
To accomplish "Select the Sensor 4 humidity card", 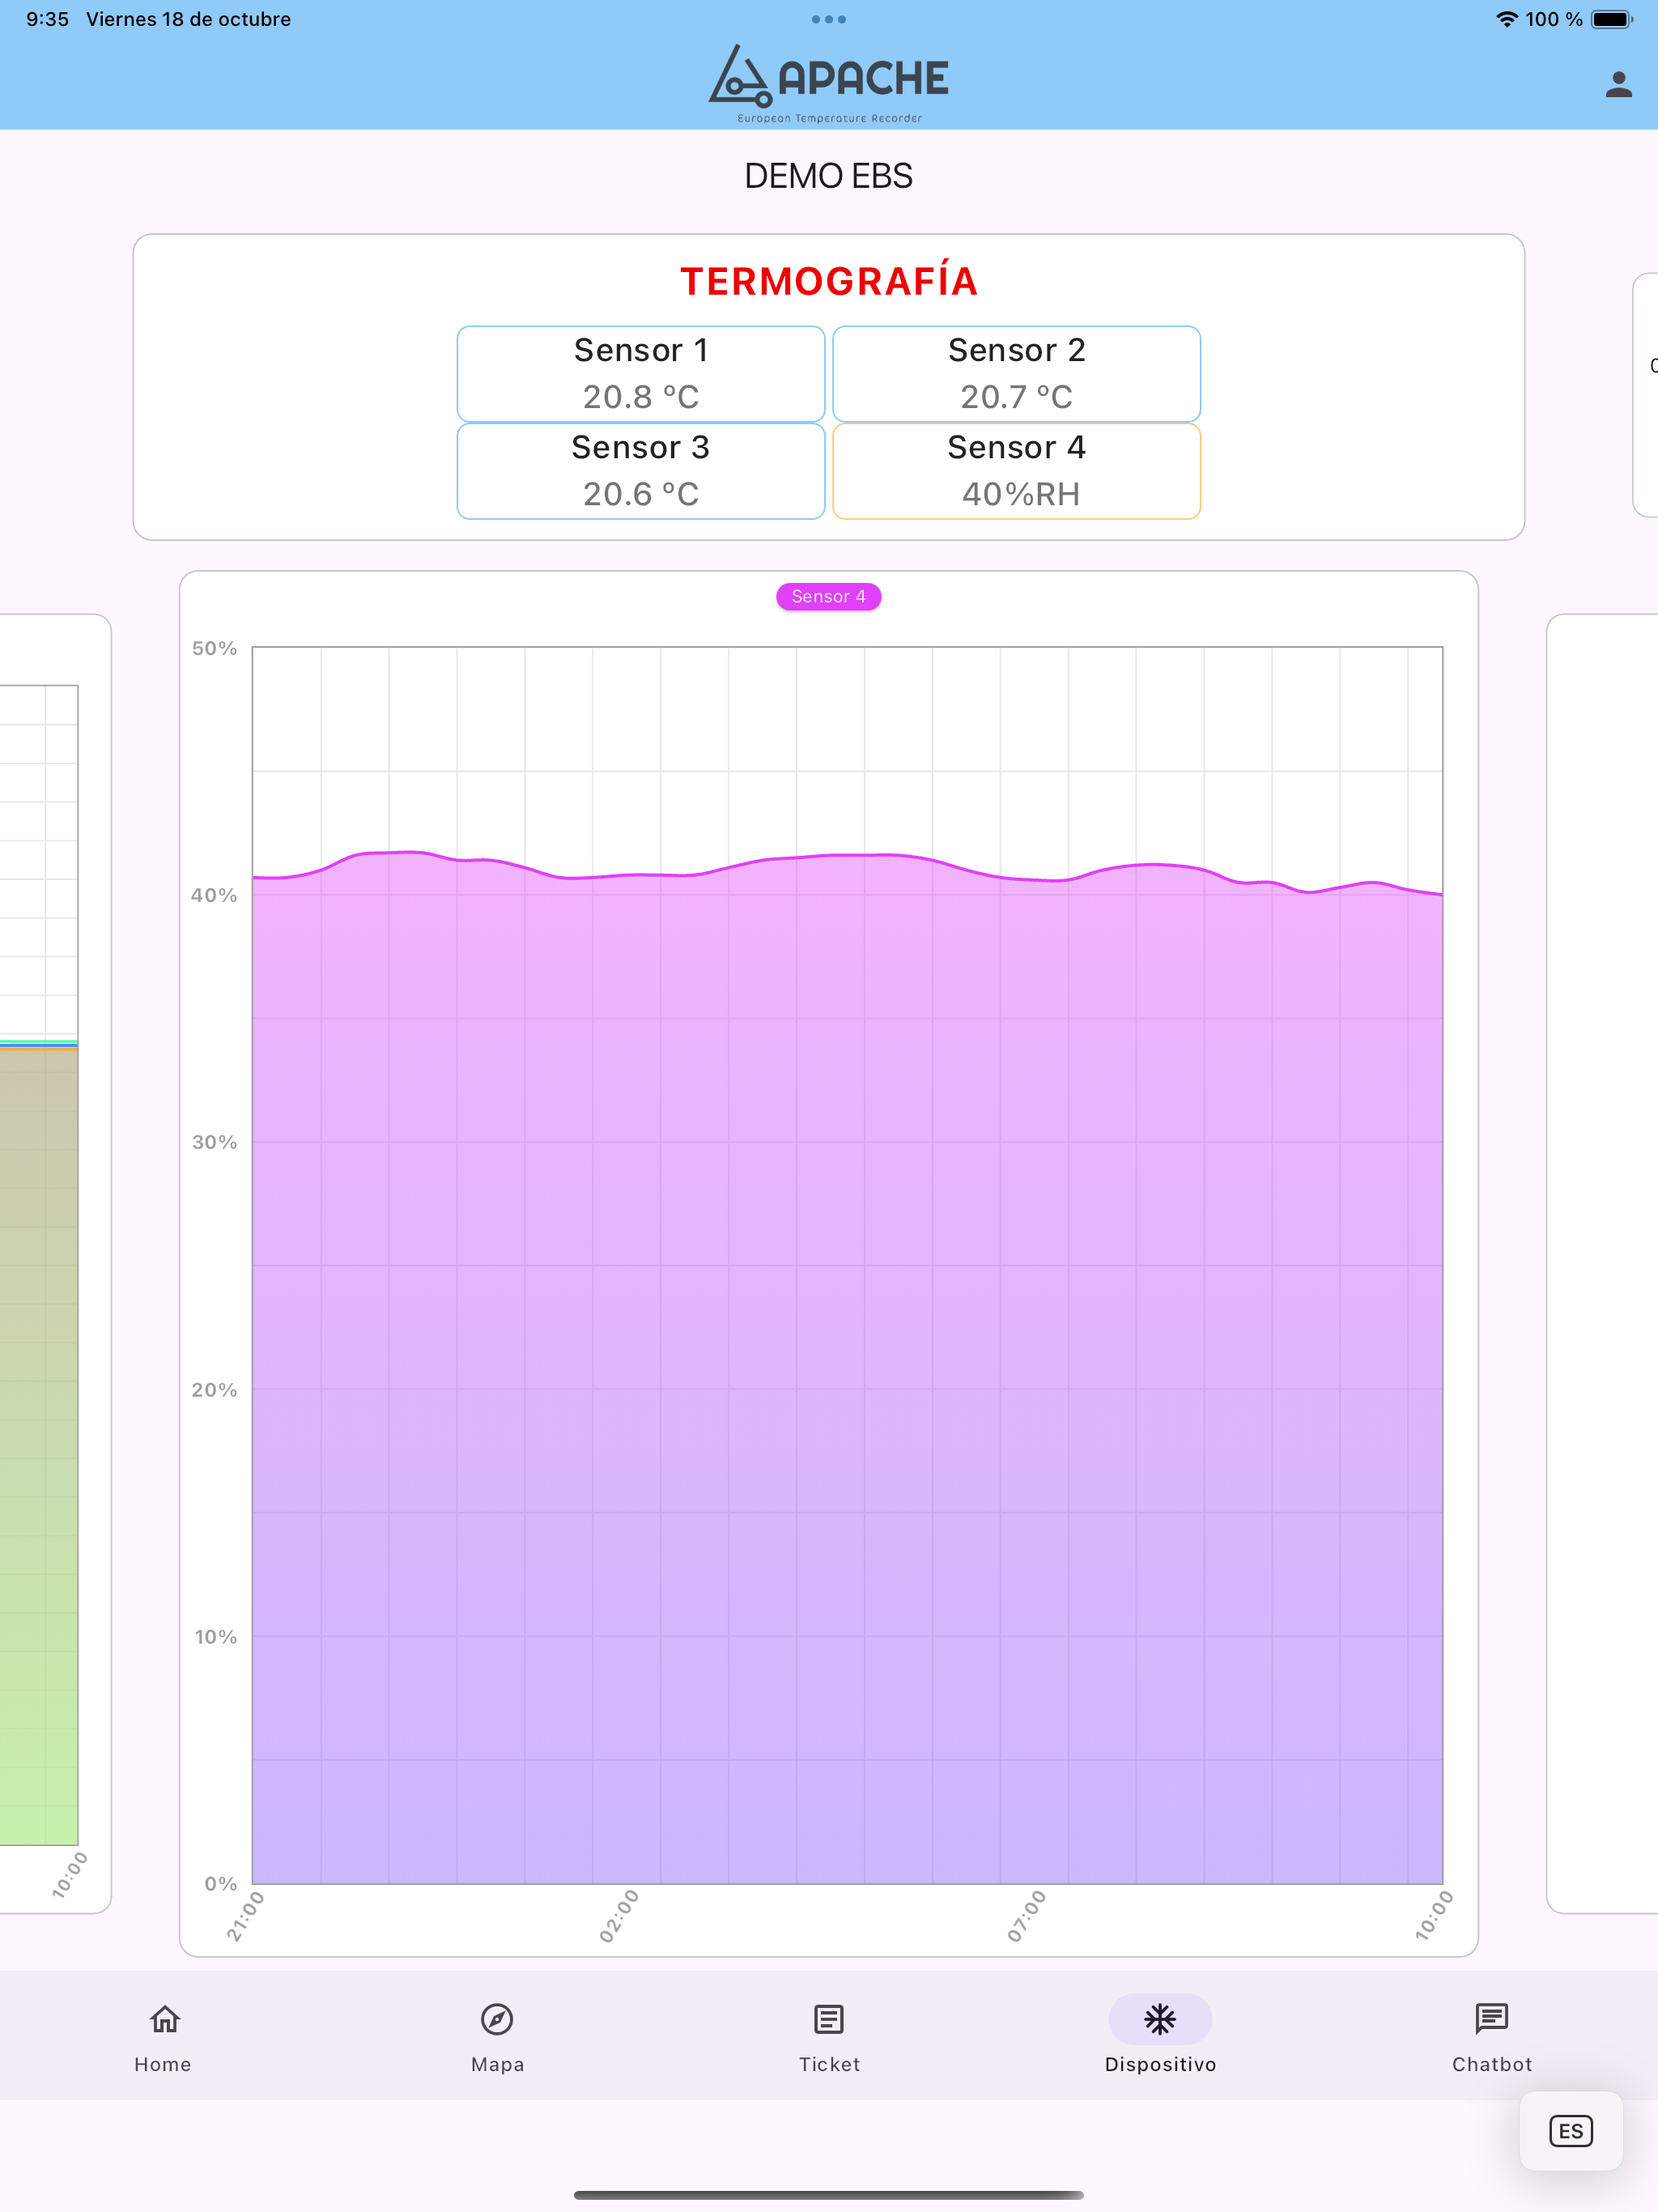I will [1016, 471].
